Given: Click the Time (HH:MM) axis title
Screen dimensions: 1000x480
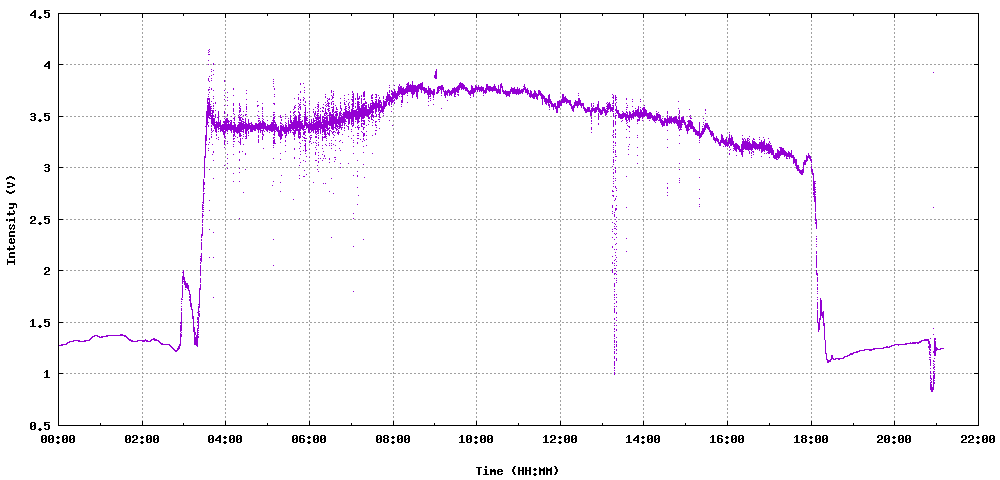Looking at the screenshot, I should click(x=517, y=471).
